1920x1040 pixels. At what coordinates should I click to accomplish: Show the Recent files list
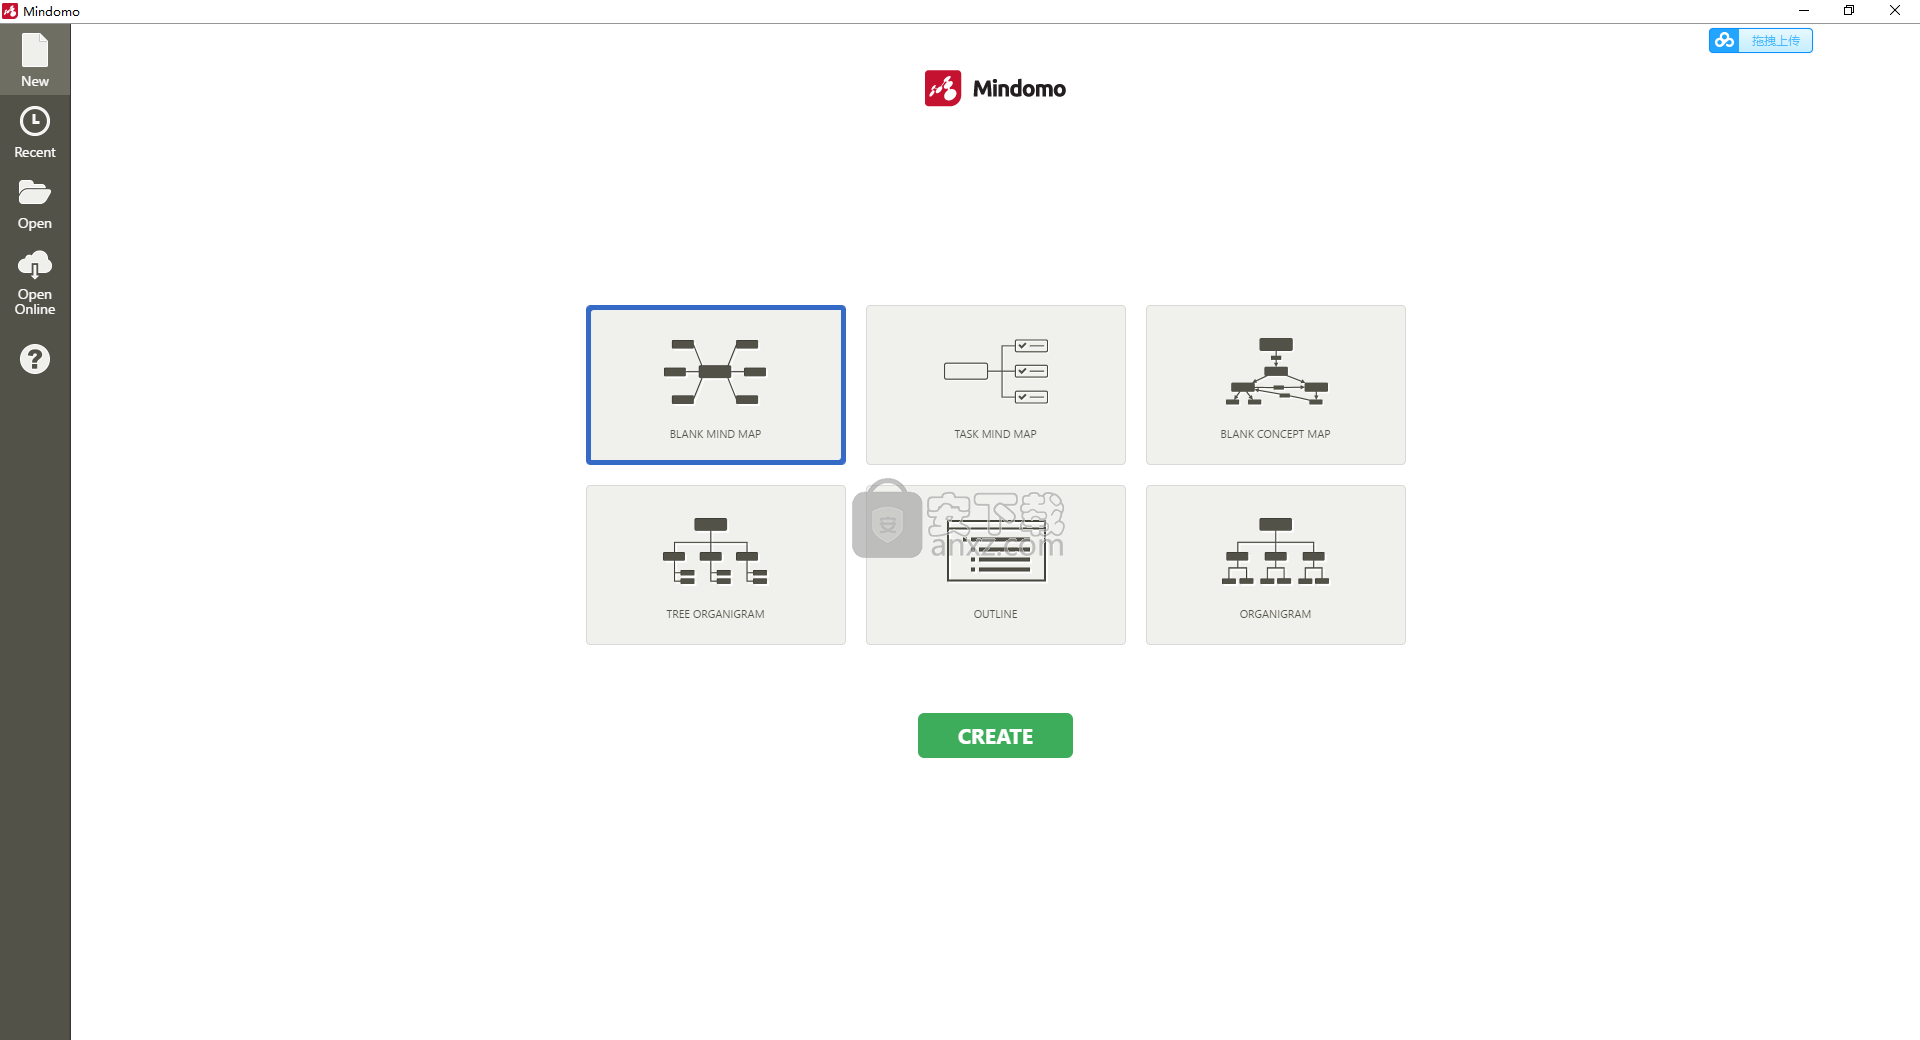pos(35,132)
